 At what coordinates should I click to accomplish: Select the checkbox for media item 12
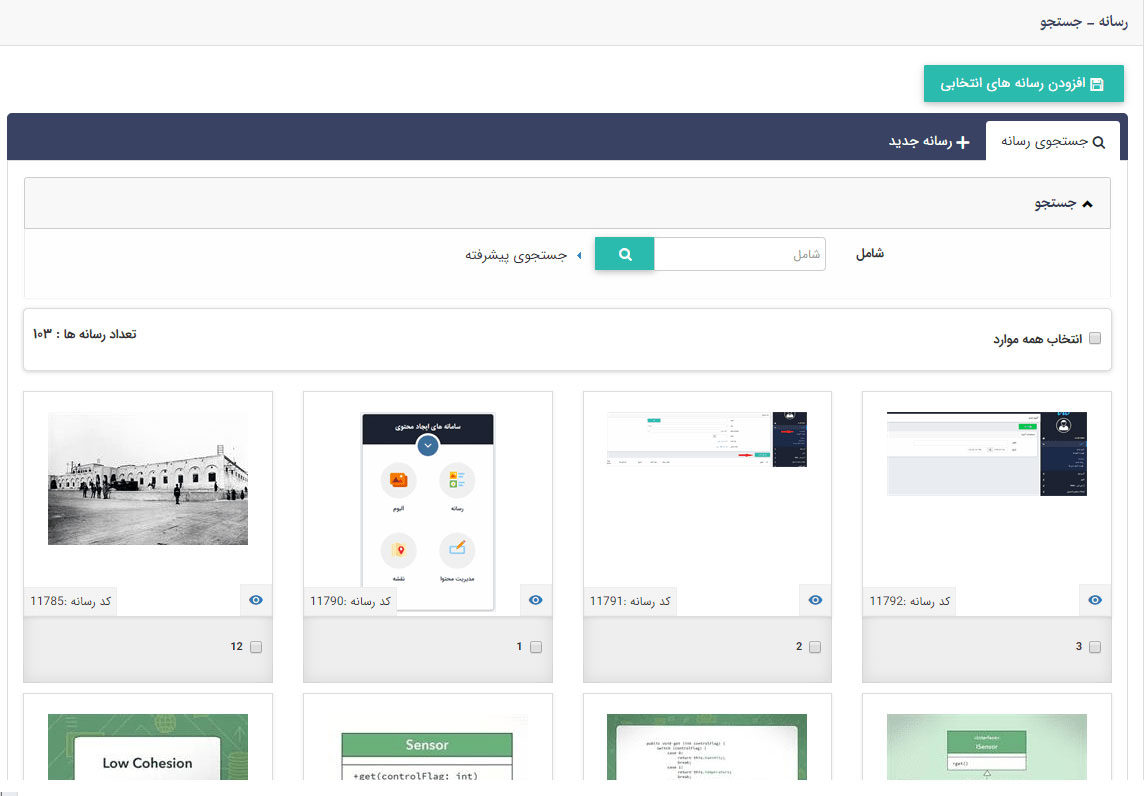255,647
